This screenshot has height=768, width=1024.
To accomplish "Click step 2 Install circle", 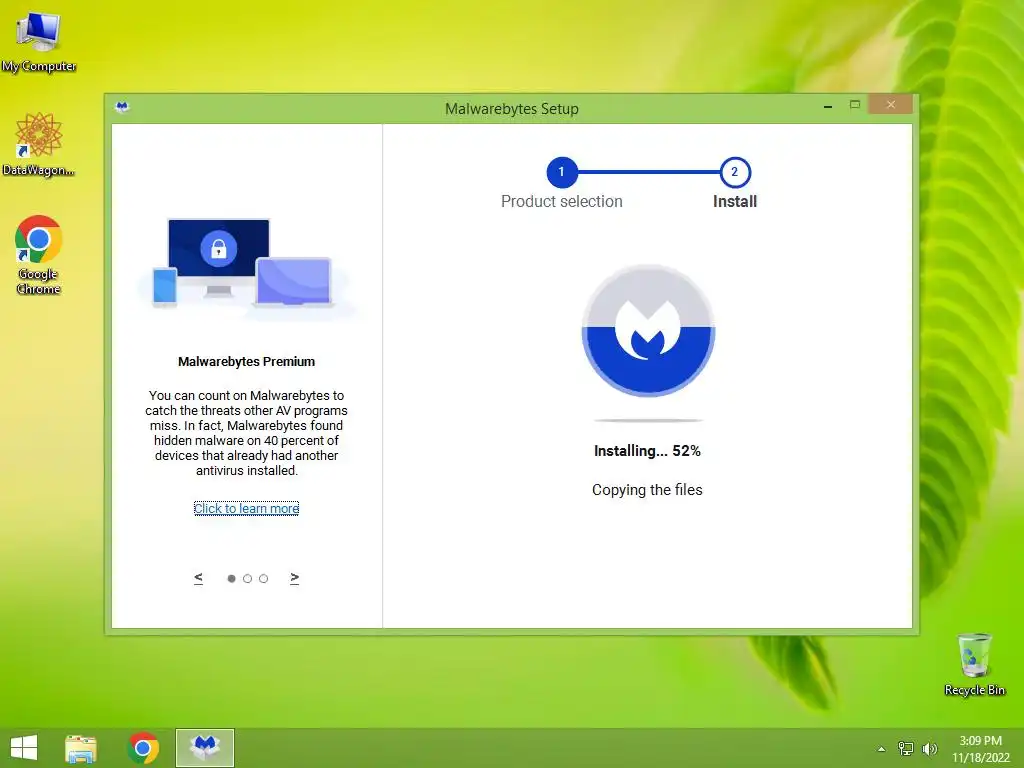I will (735, 172).
